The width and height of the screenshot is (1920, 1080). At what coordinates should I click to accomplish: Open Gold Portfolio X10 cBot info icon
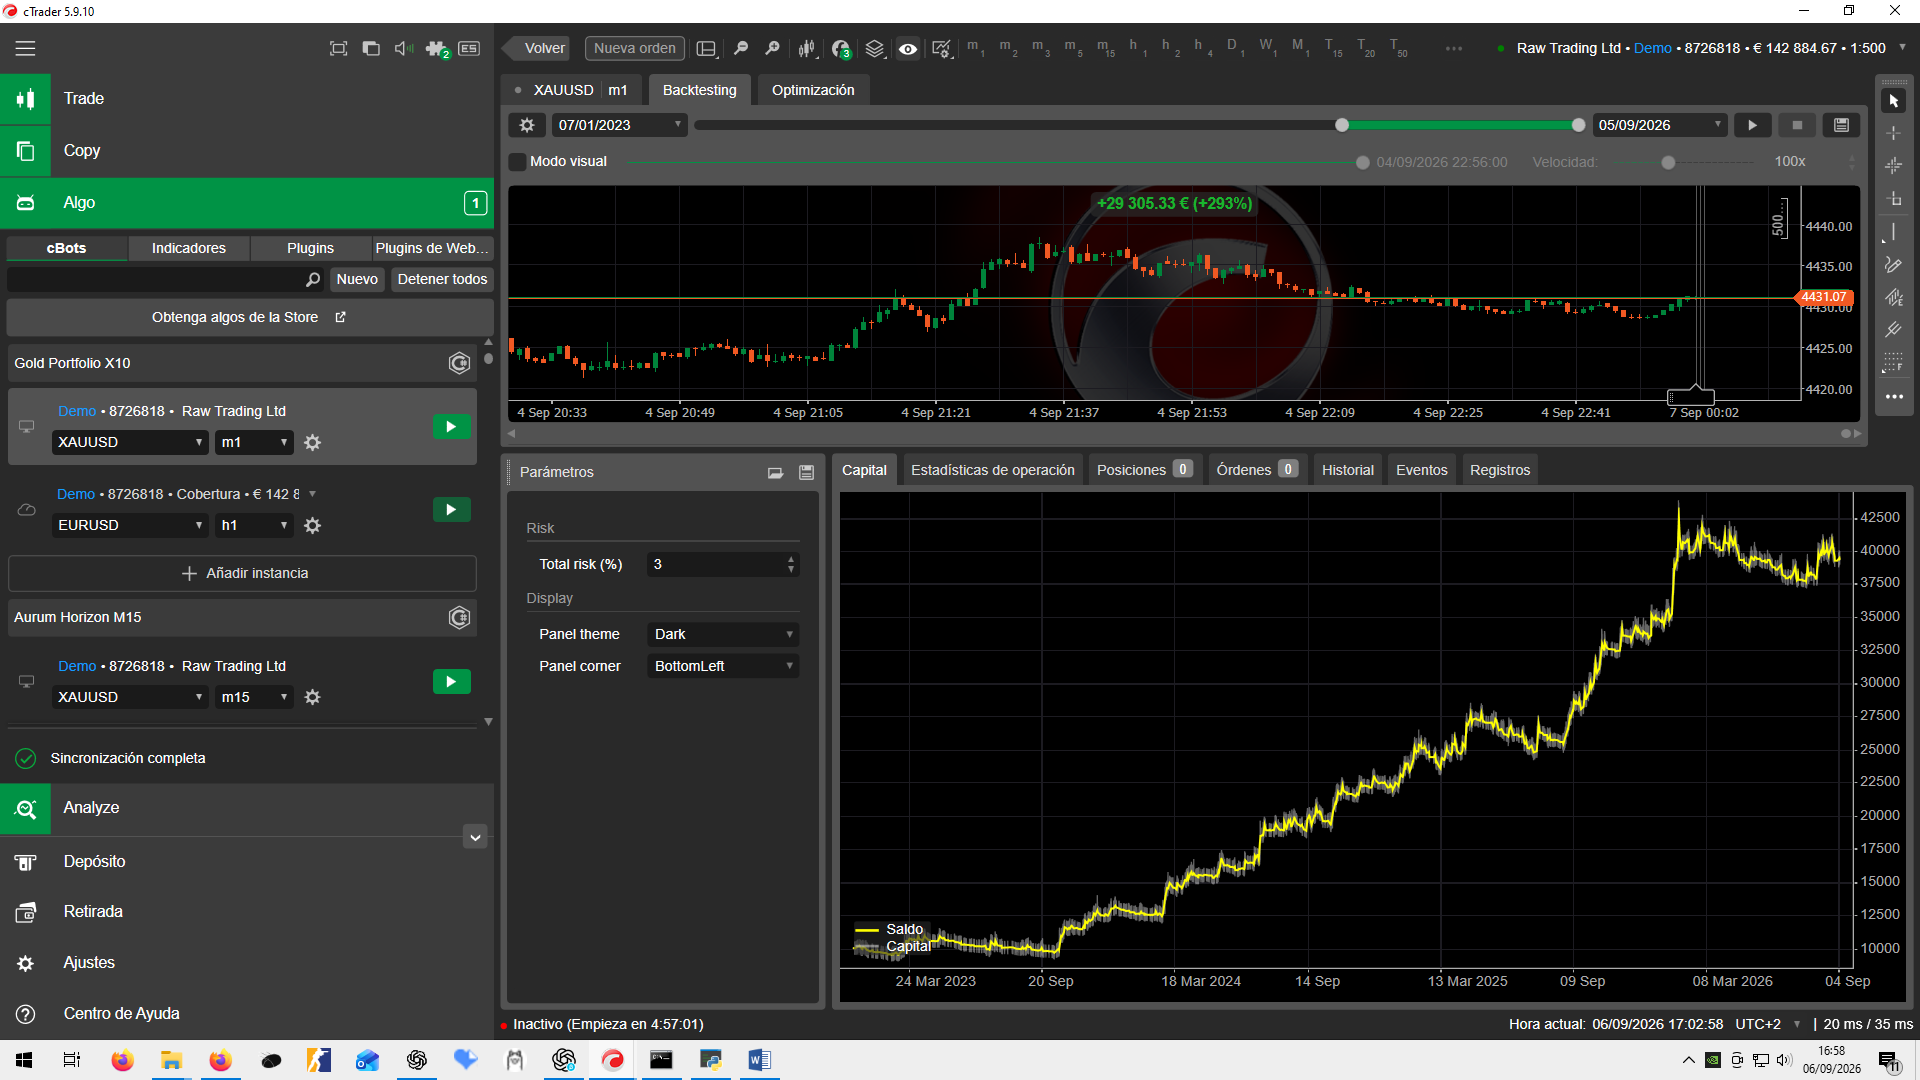459,363
